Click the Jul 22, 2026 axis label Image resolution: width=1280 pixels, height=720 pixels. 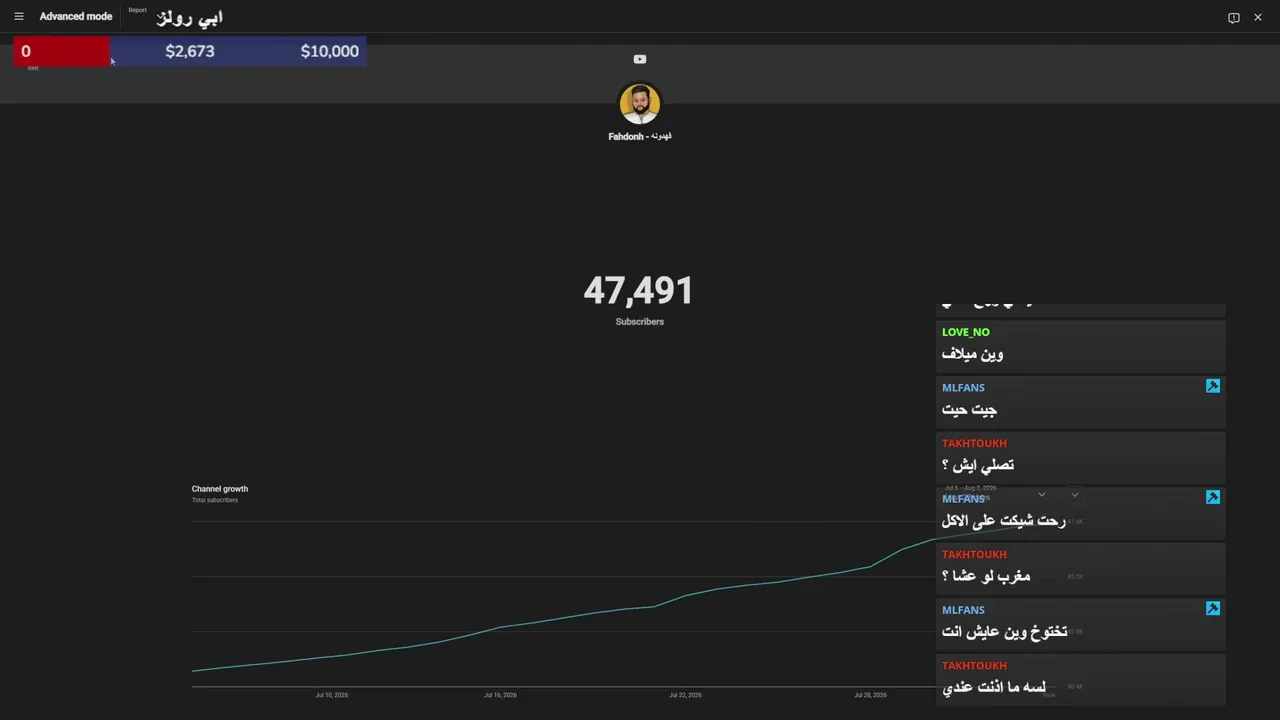[685, 695]
